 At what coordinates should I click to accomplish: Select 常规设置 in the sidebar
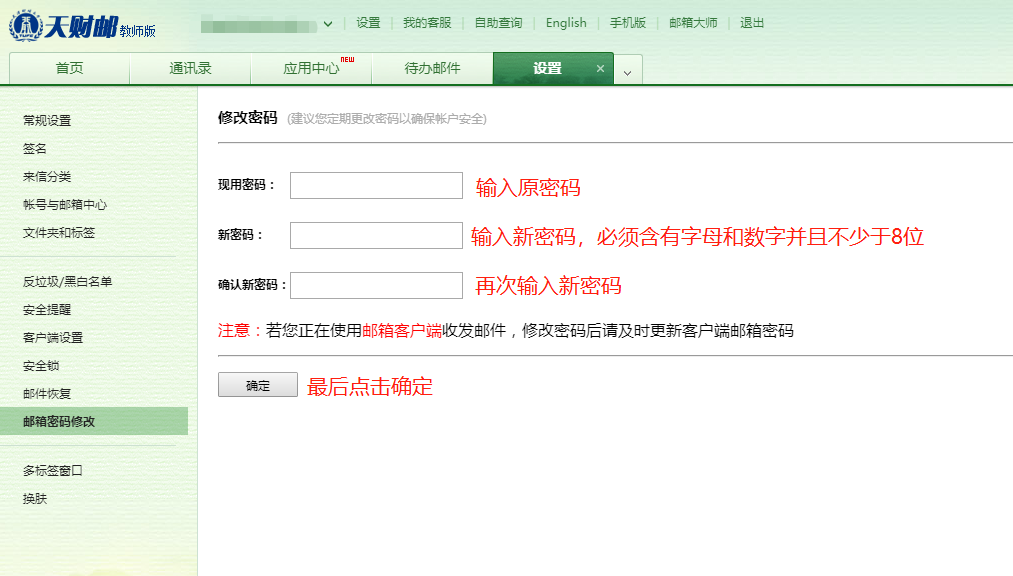pyautogui.click(x=47, y=121)
